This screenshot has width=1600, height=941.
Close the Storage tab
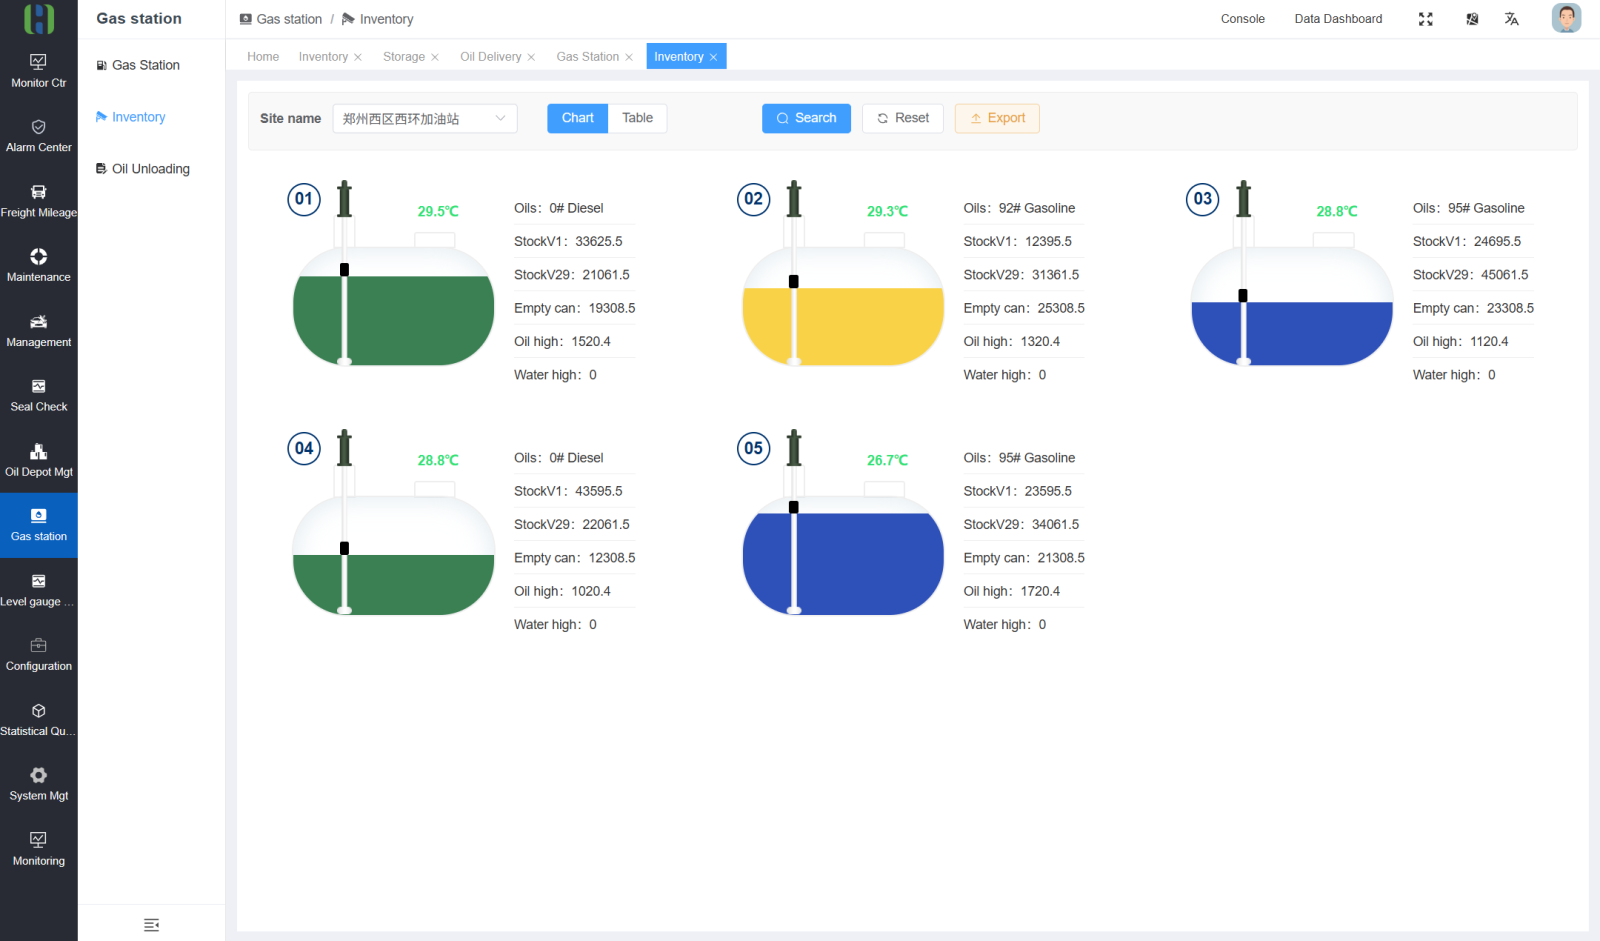coord(435,57)
